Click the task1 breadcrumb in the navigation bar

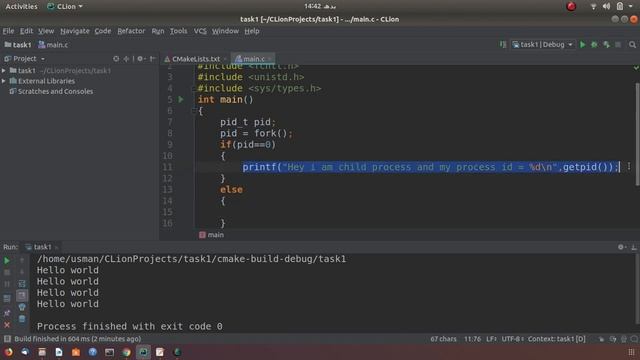tap(18, 45)
